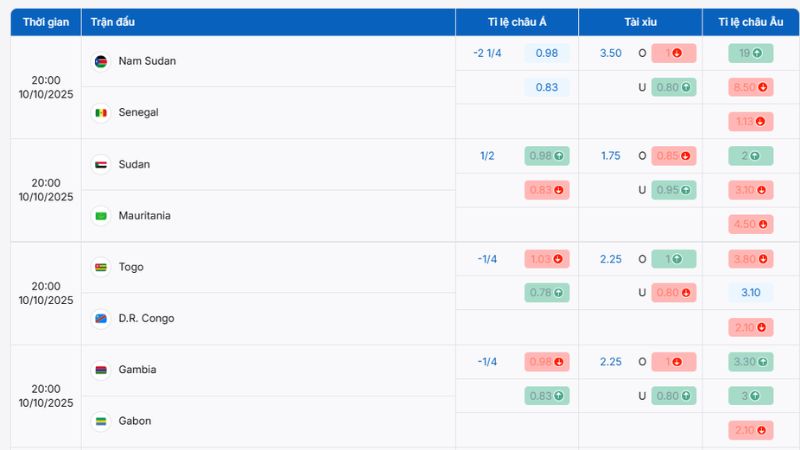Image resolution: width=800 pixels, height=450 pixels.
Task: Click the Trận đấu column header
Action: 115,22
